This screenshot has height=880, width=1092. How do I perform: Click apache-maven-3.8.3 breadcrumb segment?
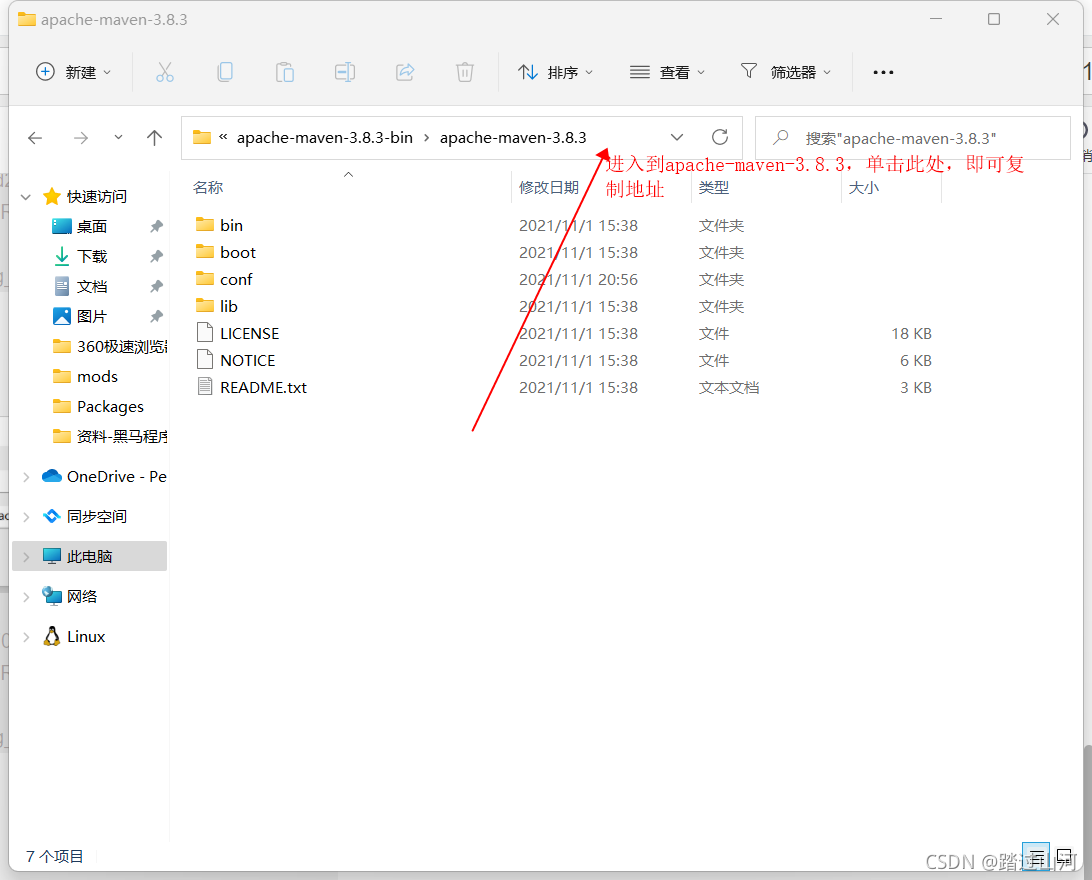(x=513, y=138)
